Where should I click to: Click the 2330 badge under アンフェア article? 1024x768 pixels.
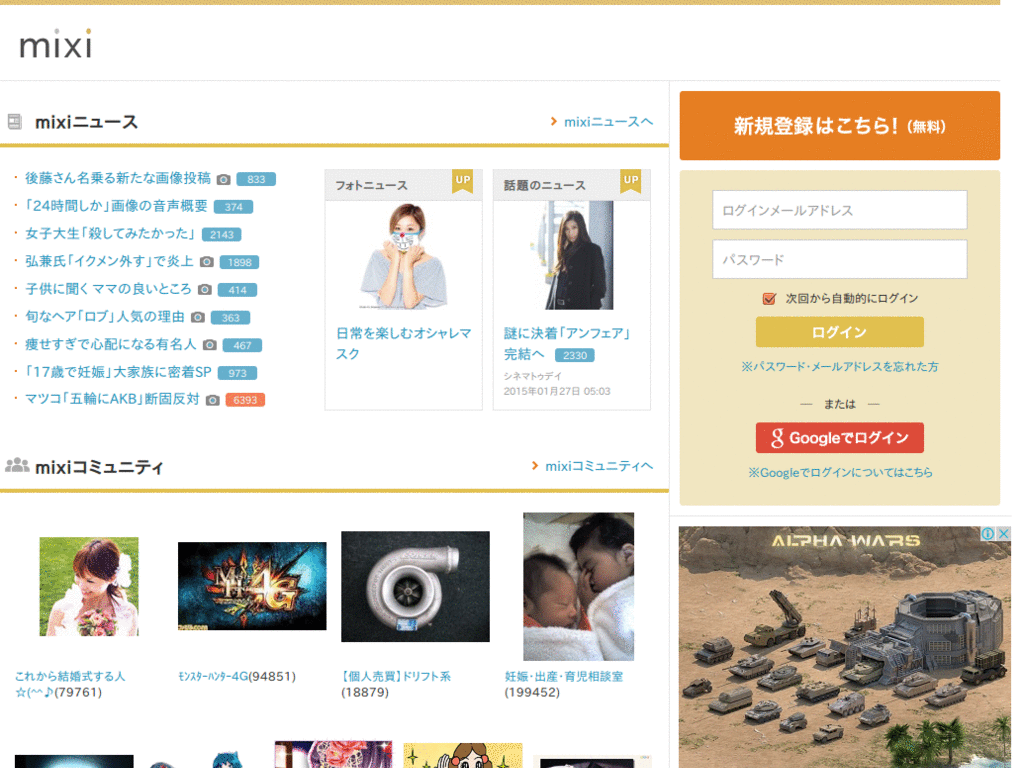point(575,355)
